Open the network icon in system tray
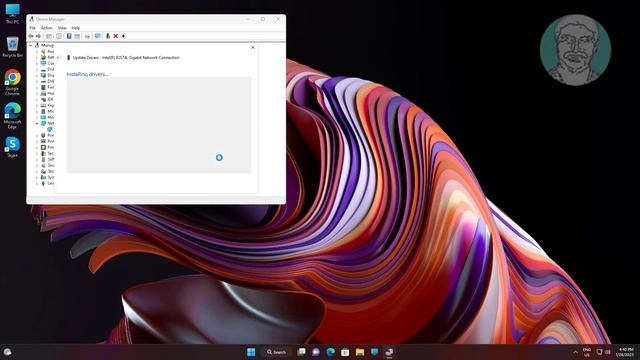This screenshot has height=360, width=640. 599,352
